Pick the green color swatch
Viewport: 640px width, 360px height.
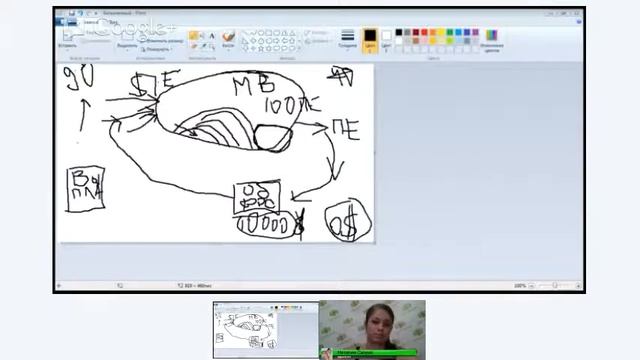[x=450, y=32]
